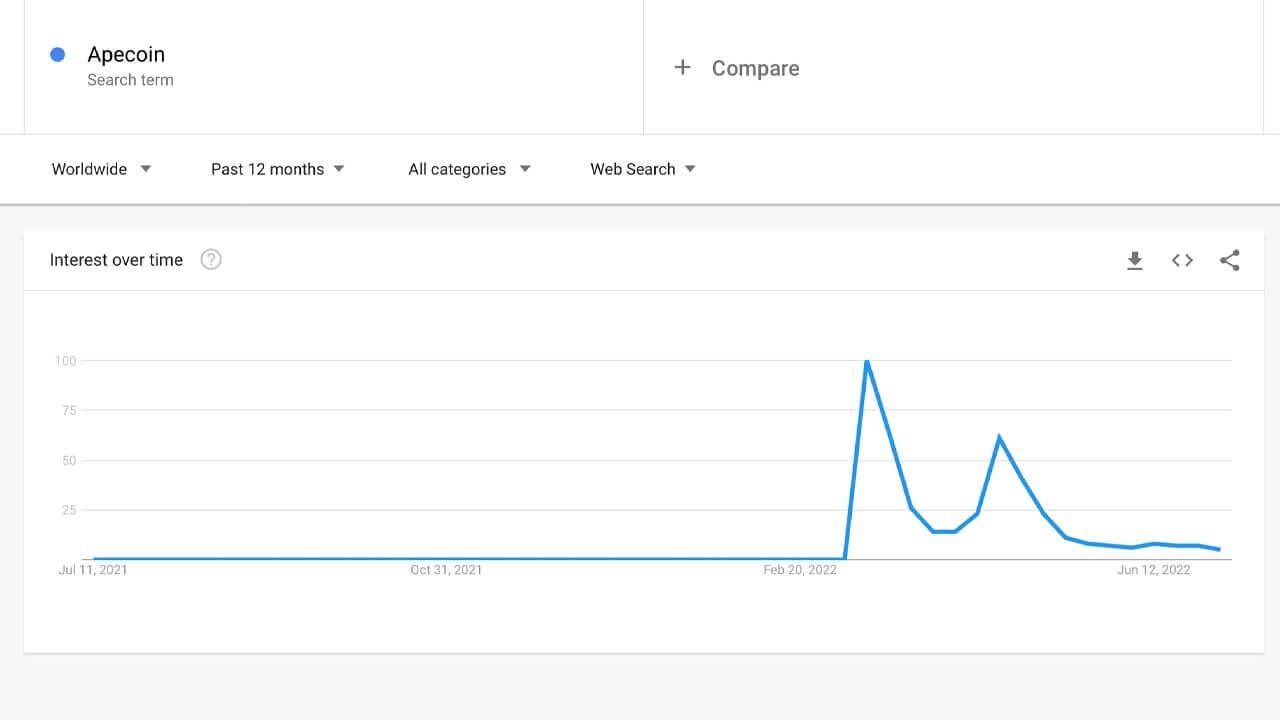1280x720 pixels.
Task: Select the Apecoin search term field
Action: pyautogui.click(x=333, y=66)
